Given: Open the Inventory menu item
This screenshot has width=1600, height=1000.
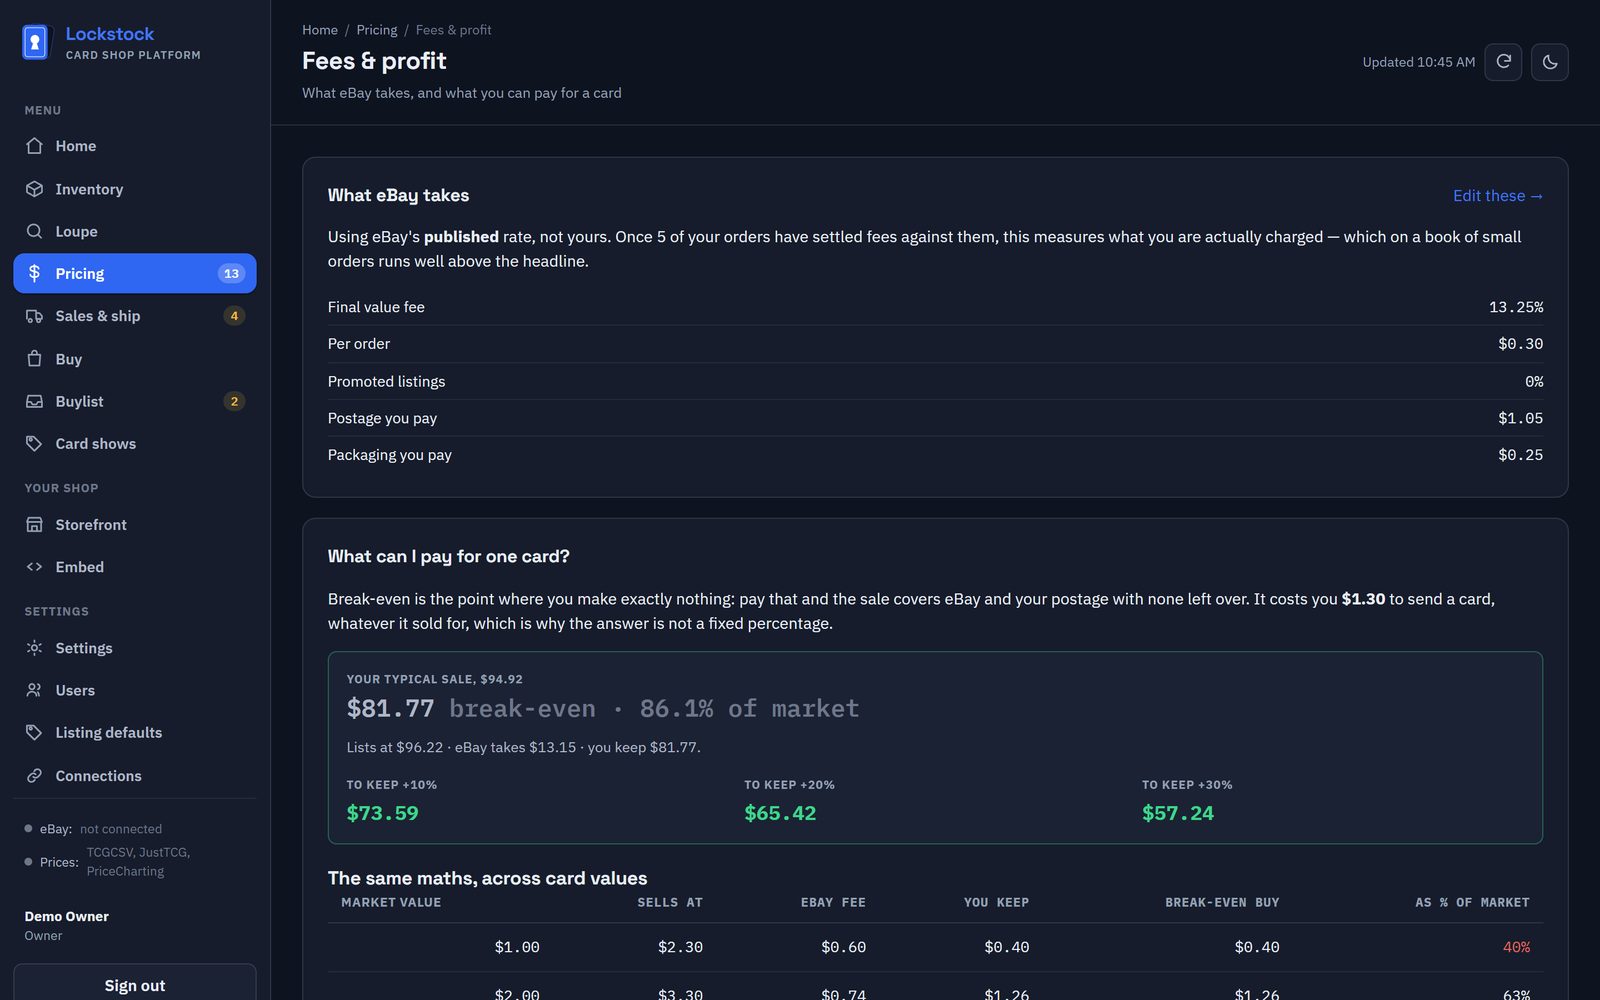Looking at the screenshot, I should [x=135, y=189].
